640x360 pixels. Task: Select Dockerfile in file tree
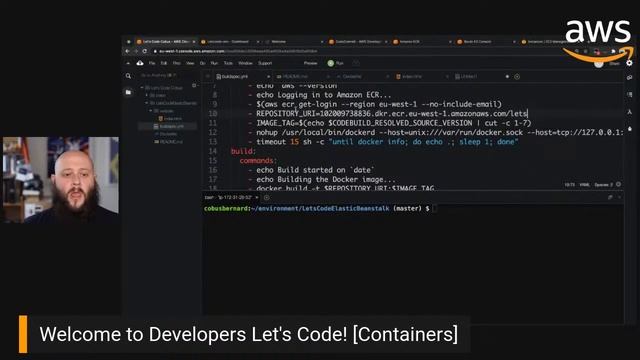[x=166, y=134]
